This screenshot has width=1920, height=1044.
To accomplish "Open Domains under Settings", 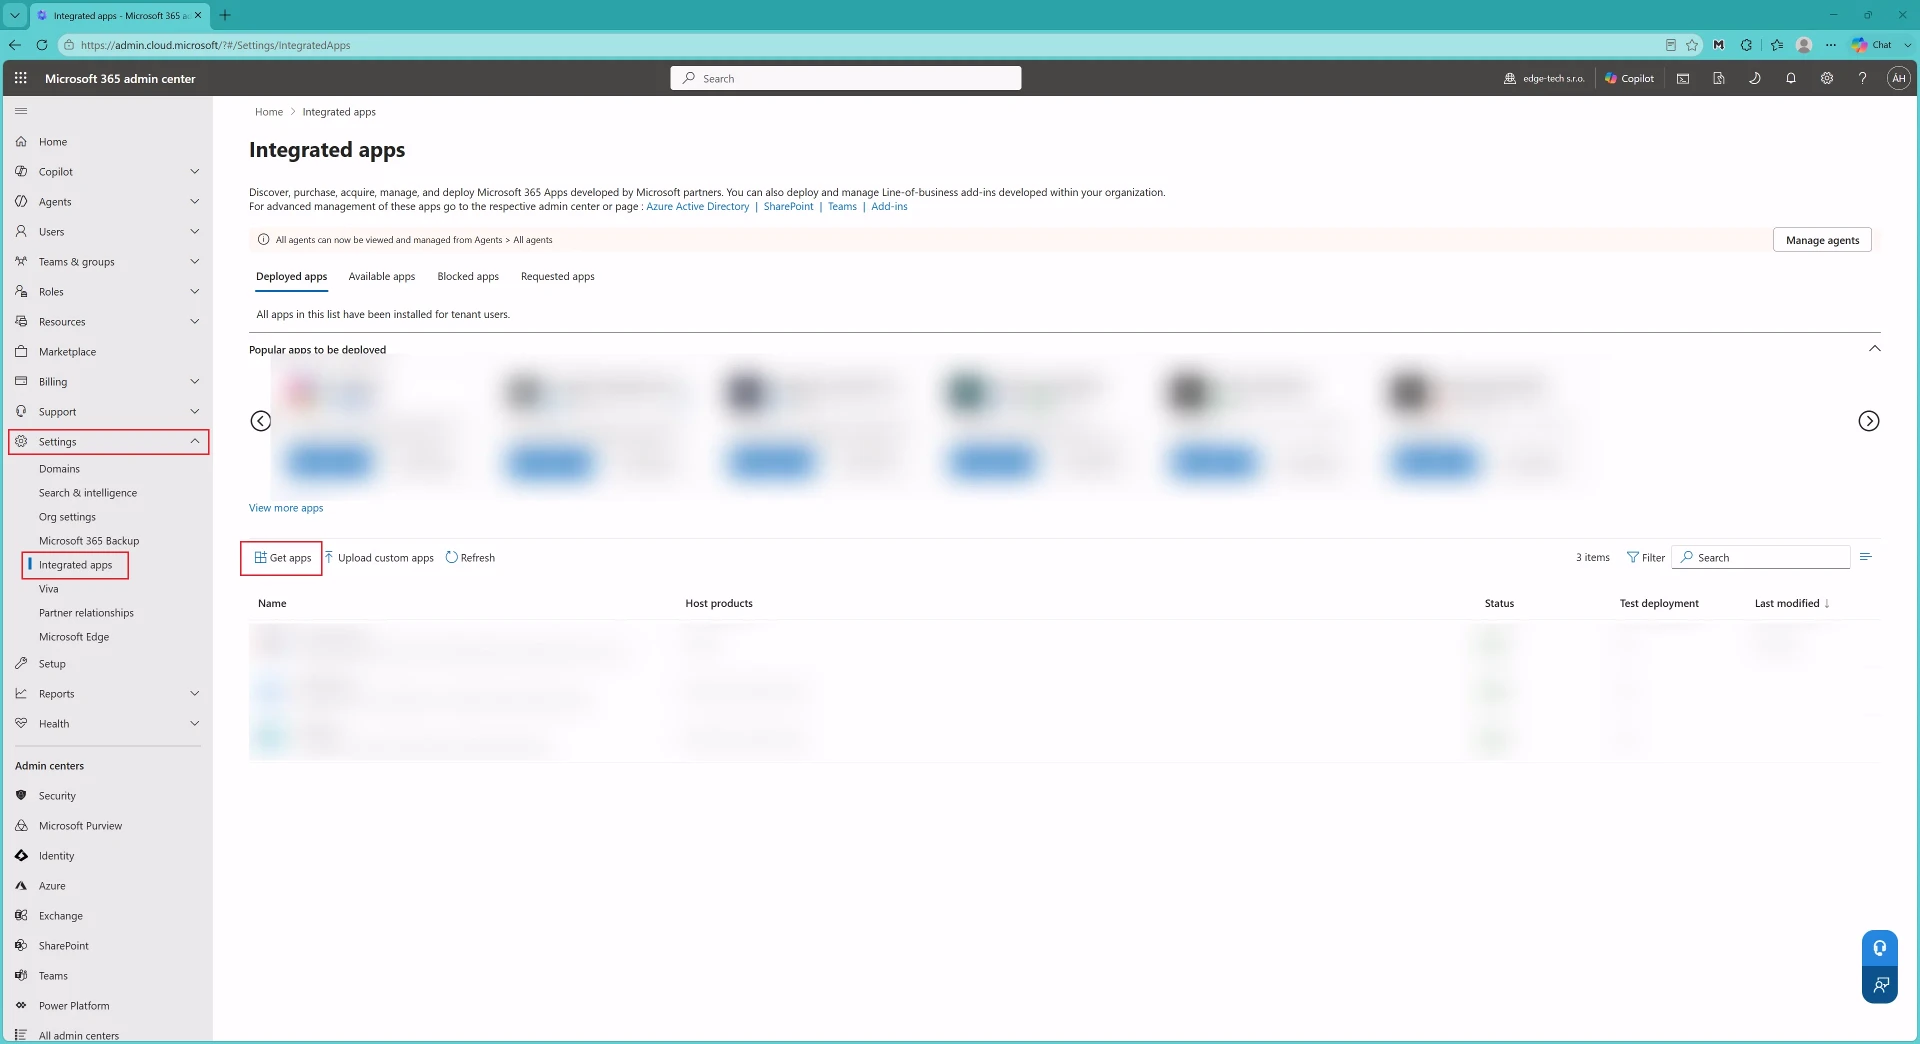I will click(59, 469).
